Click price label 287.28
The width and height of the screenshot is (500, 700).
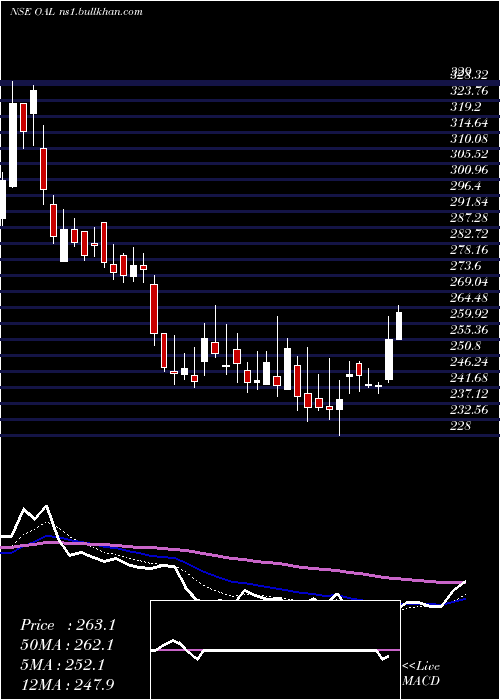pyautogui.click(x=469, y=218)
